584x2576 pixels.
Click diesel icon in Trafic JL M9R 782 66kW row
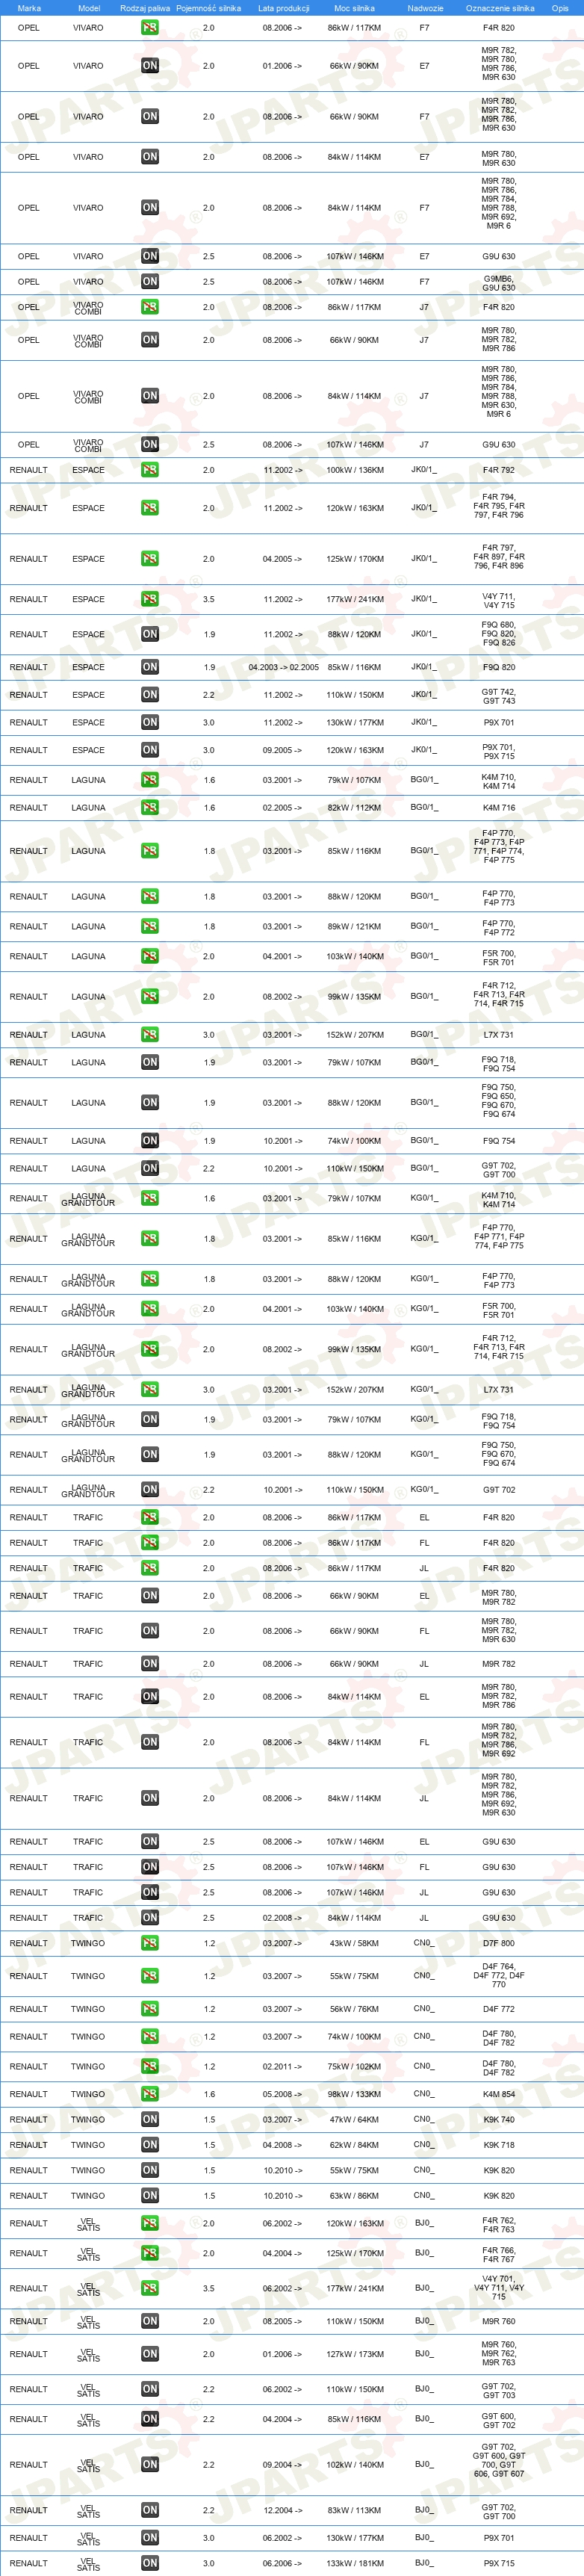(x=150, y=1664)
